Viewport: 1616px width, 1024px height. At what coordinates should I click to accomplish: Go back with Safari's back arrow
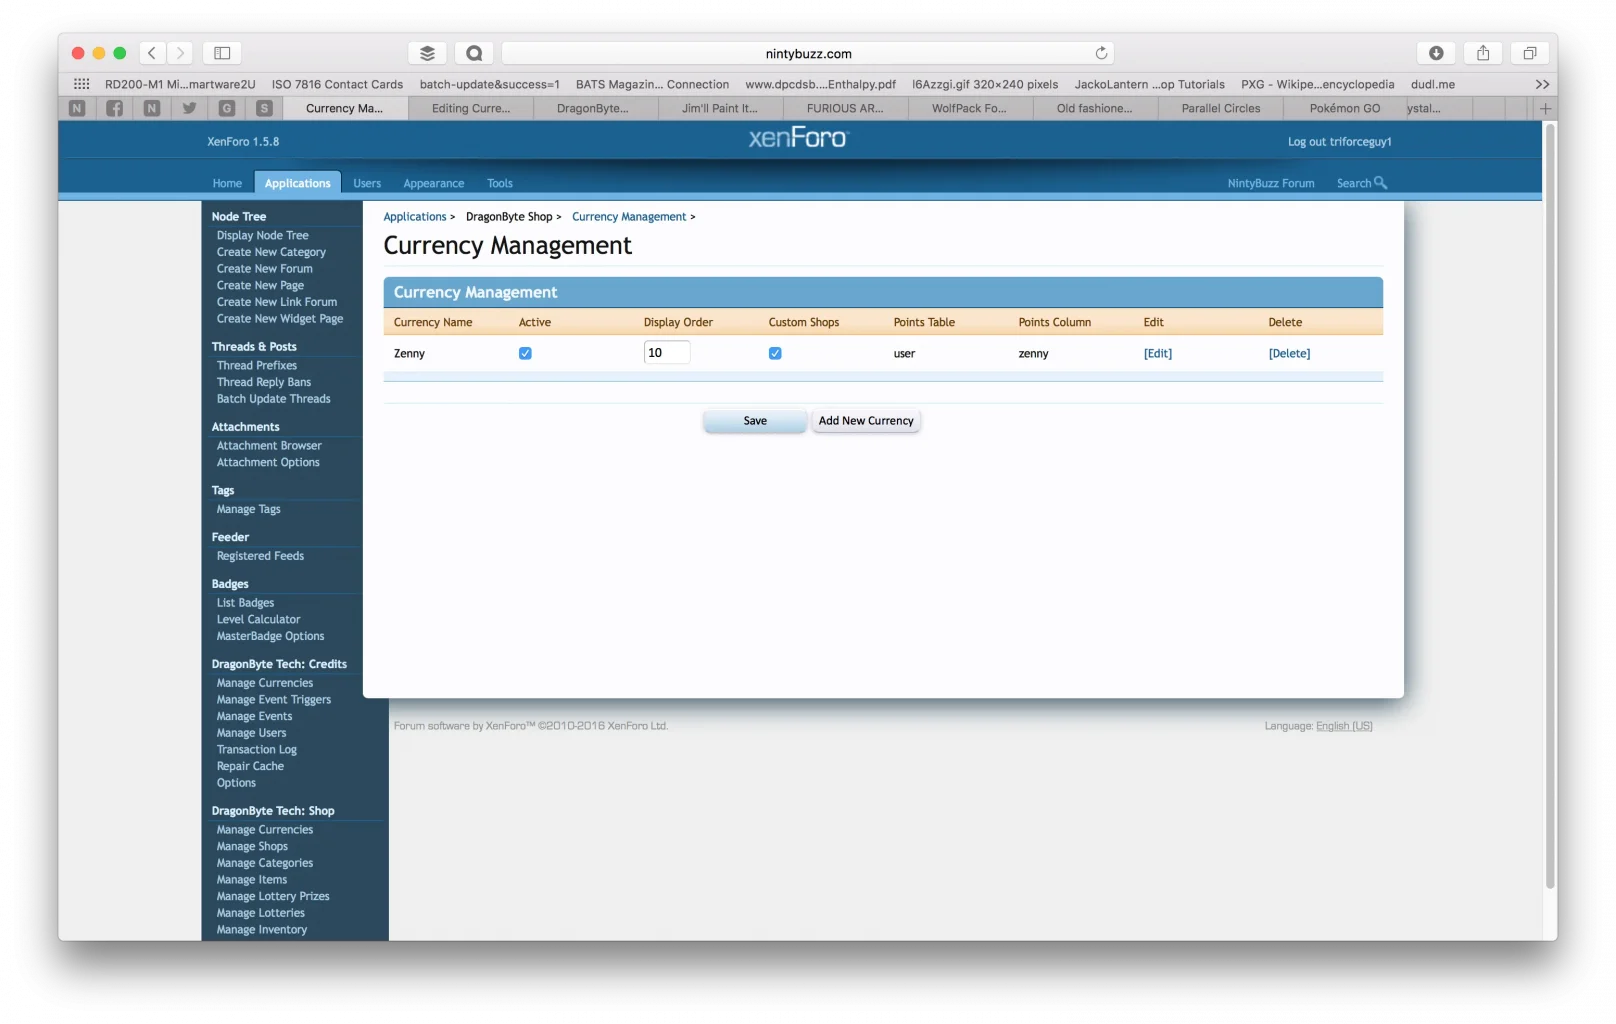pyautogui.click(x=152, y=53)
